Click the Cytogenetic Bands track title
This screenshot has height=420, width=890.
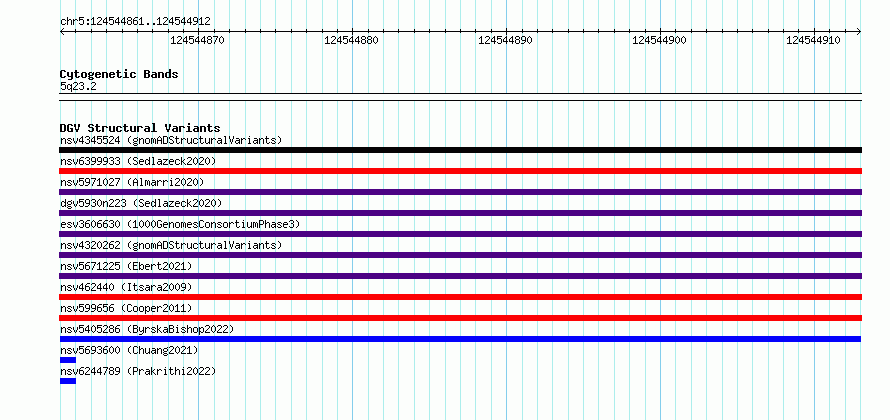pos(119,74)
